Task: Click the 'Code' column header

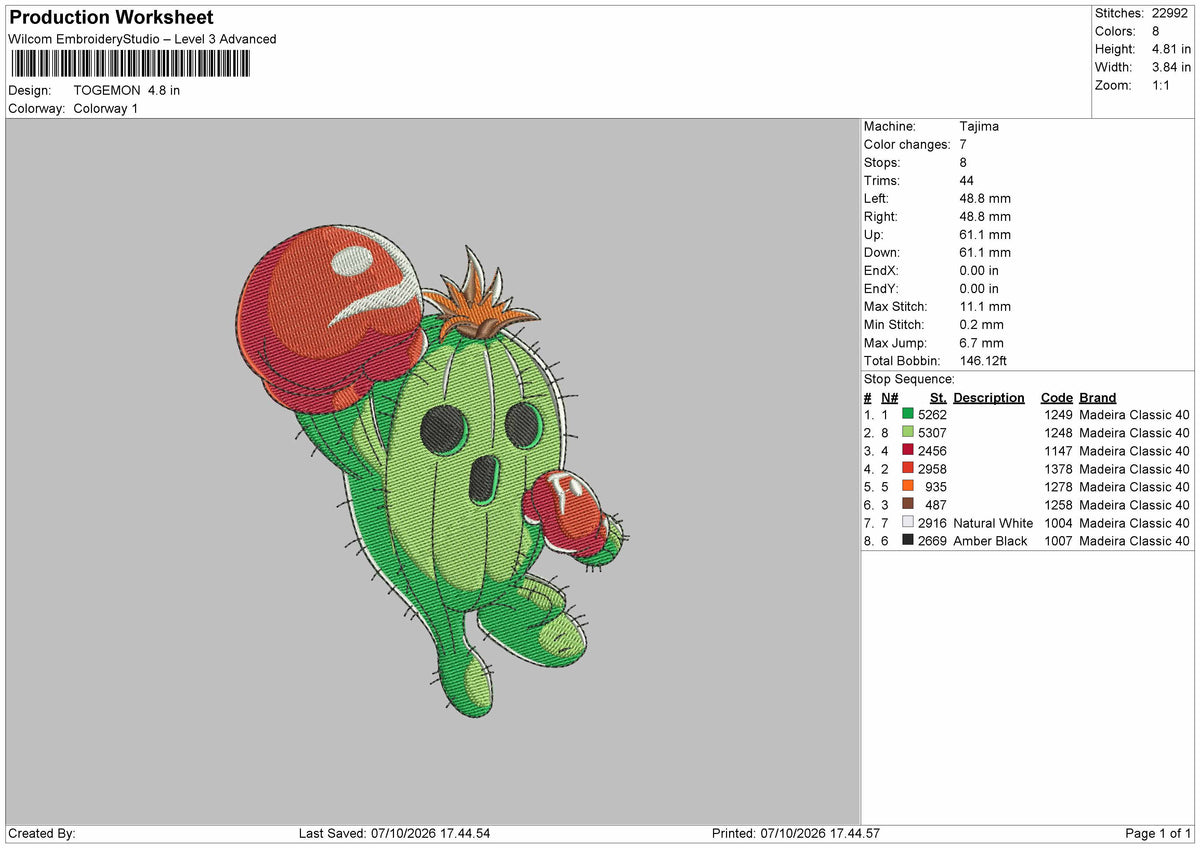Action: pyautogui.click(x=1057, y=397)
